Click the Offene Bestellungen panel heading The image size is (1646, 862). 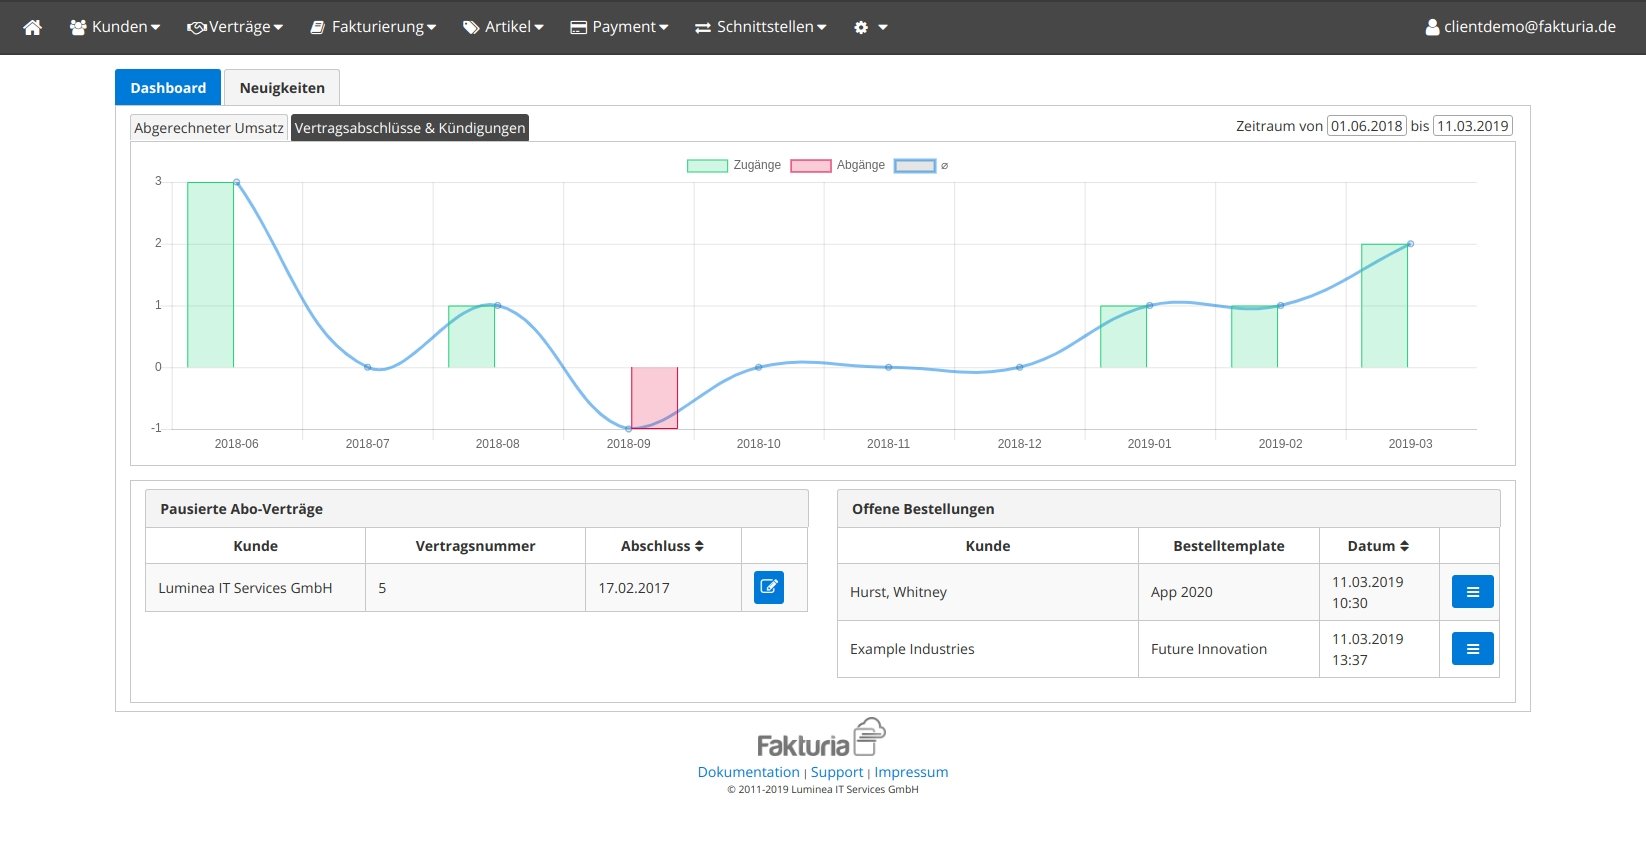(x=1169, y=509)
